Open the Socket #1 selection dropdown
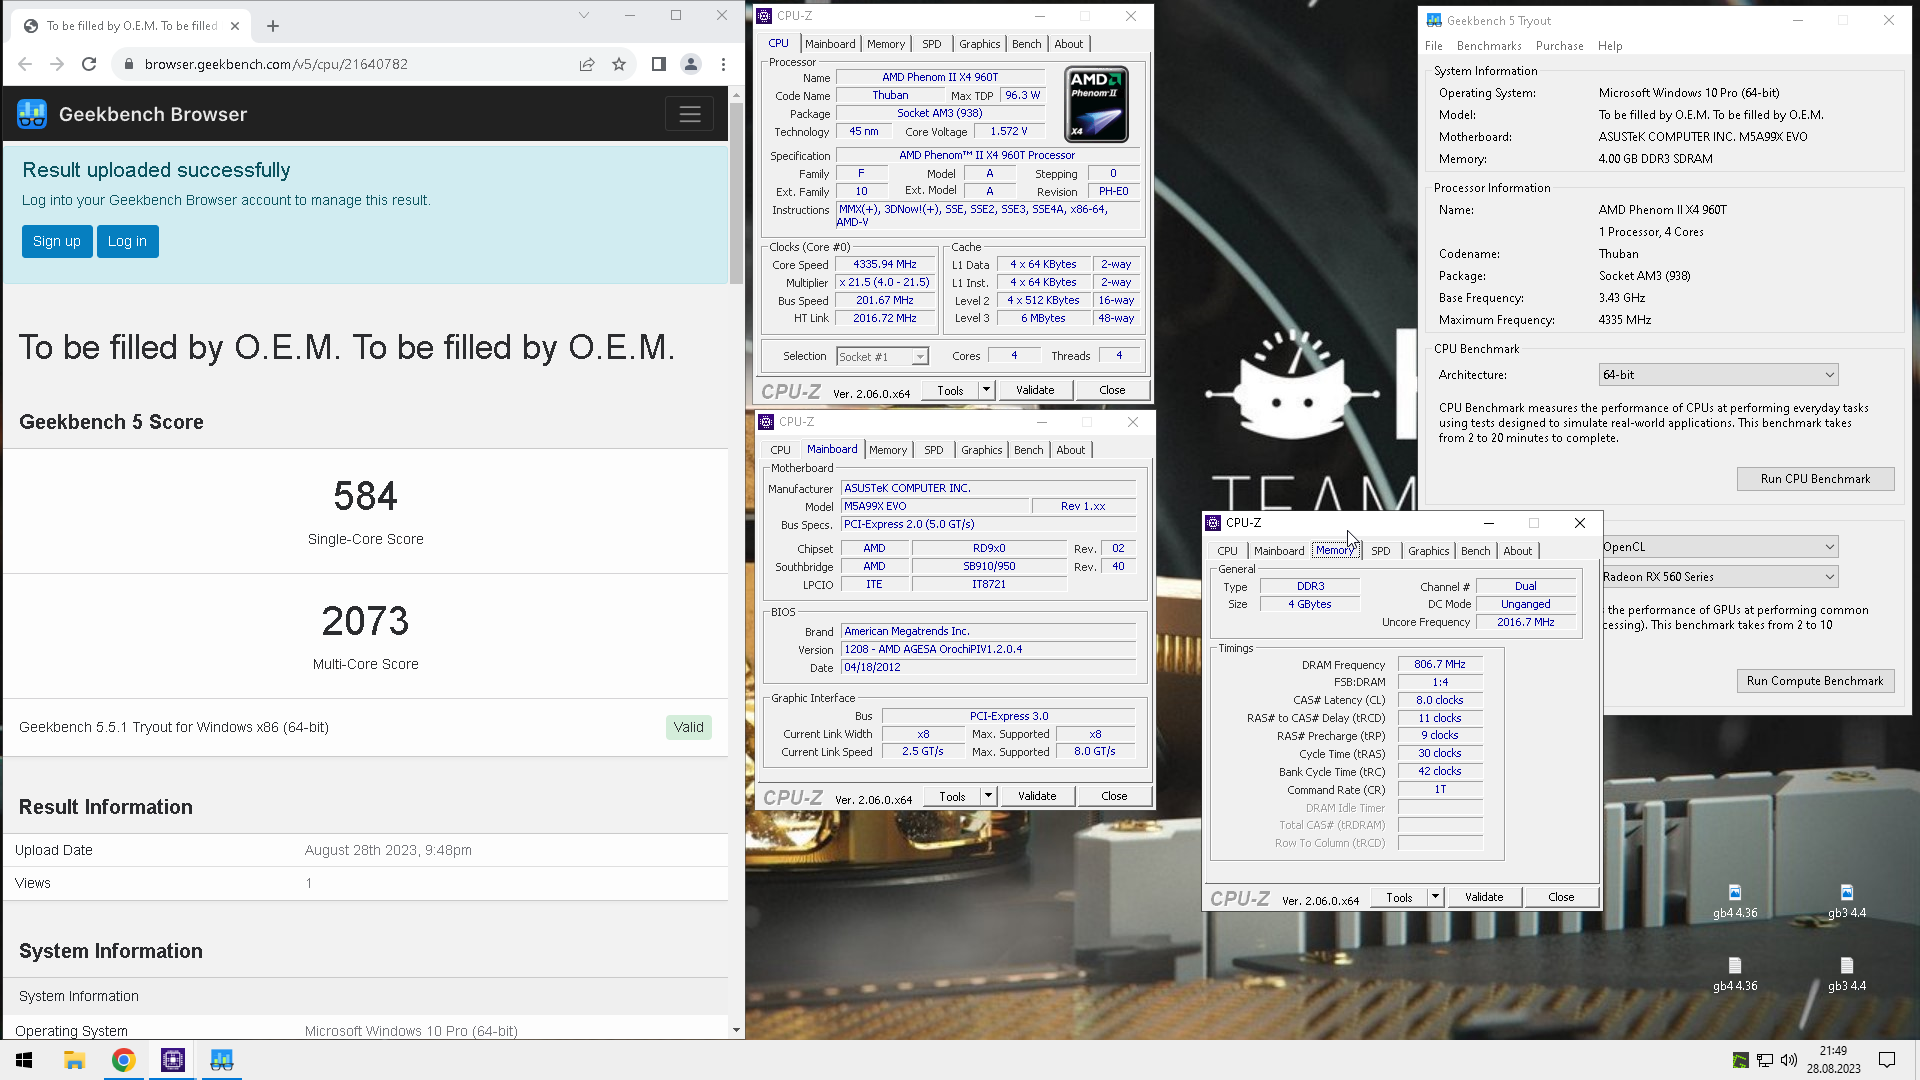 coord(882,357)
